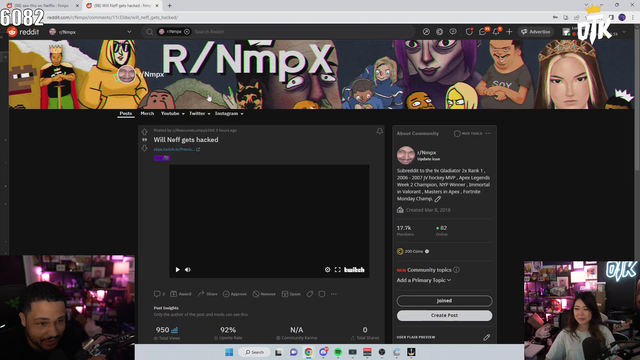Screen dimensions: 640x360
Task: Open Mod Tools in About Community
Action: click(x=468, y=133)
